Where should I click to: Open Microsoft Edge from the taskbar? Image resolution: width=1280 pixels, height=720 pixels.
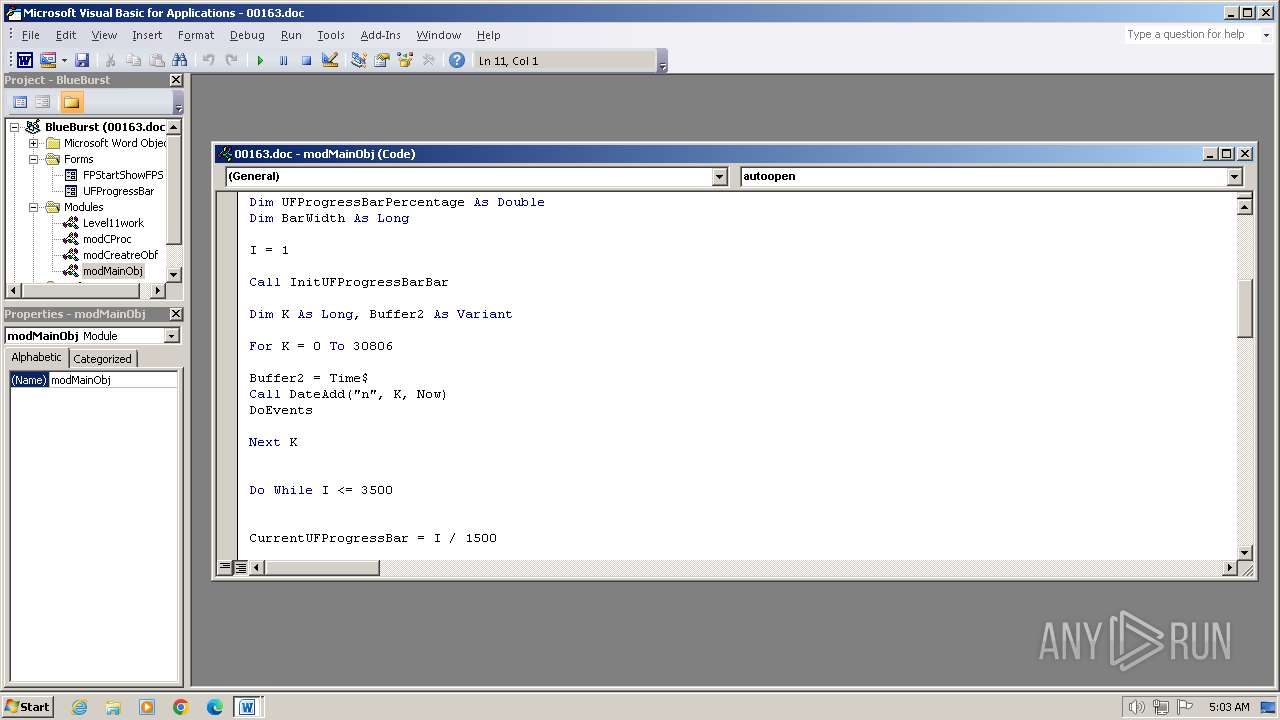pyautogui.click(x=214, y=707)
